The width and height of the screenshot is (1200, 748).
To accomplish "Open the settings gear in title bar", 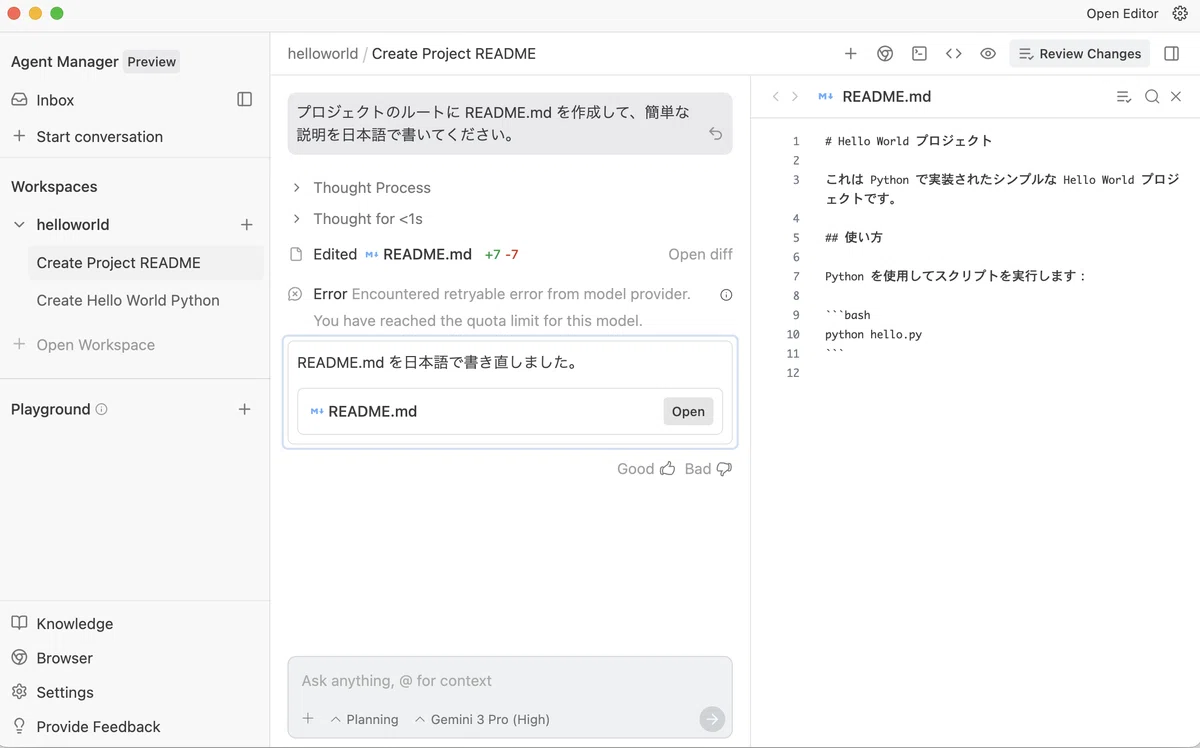I will click(x=1179, y=13).
